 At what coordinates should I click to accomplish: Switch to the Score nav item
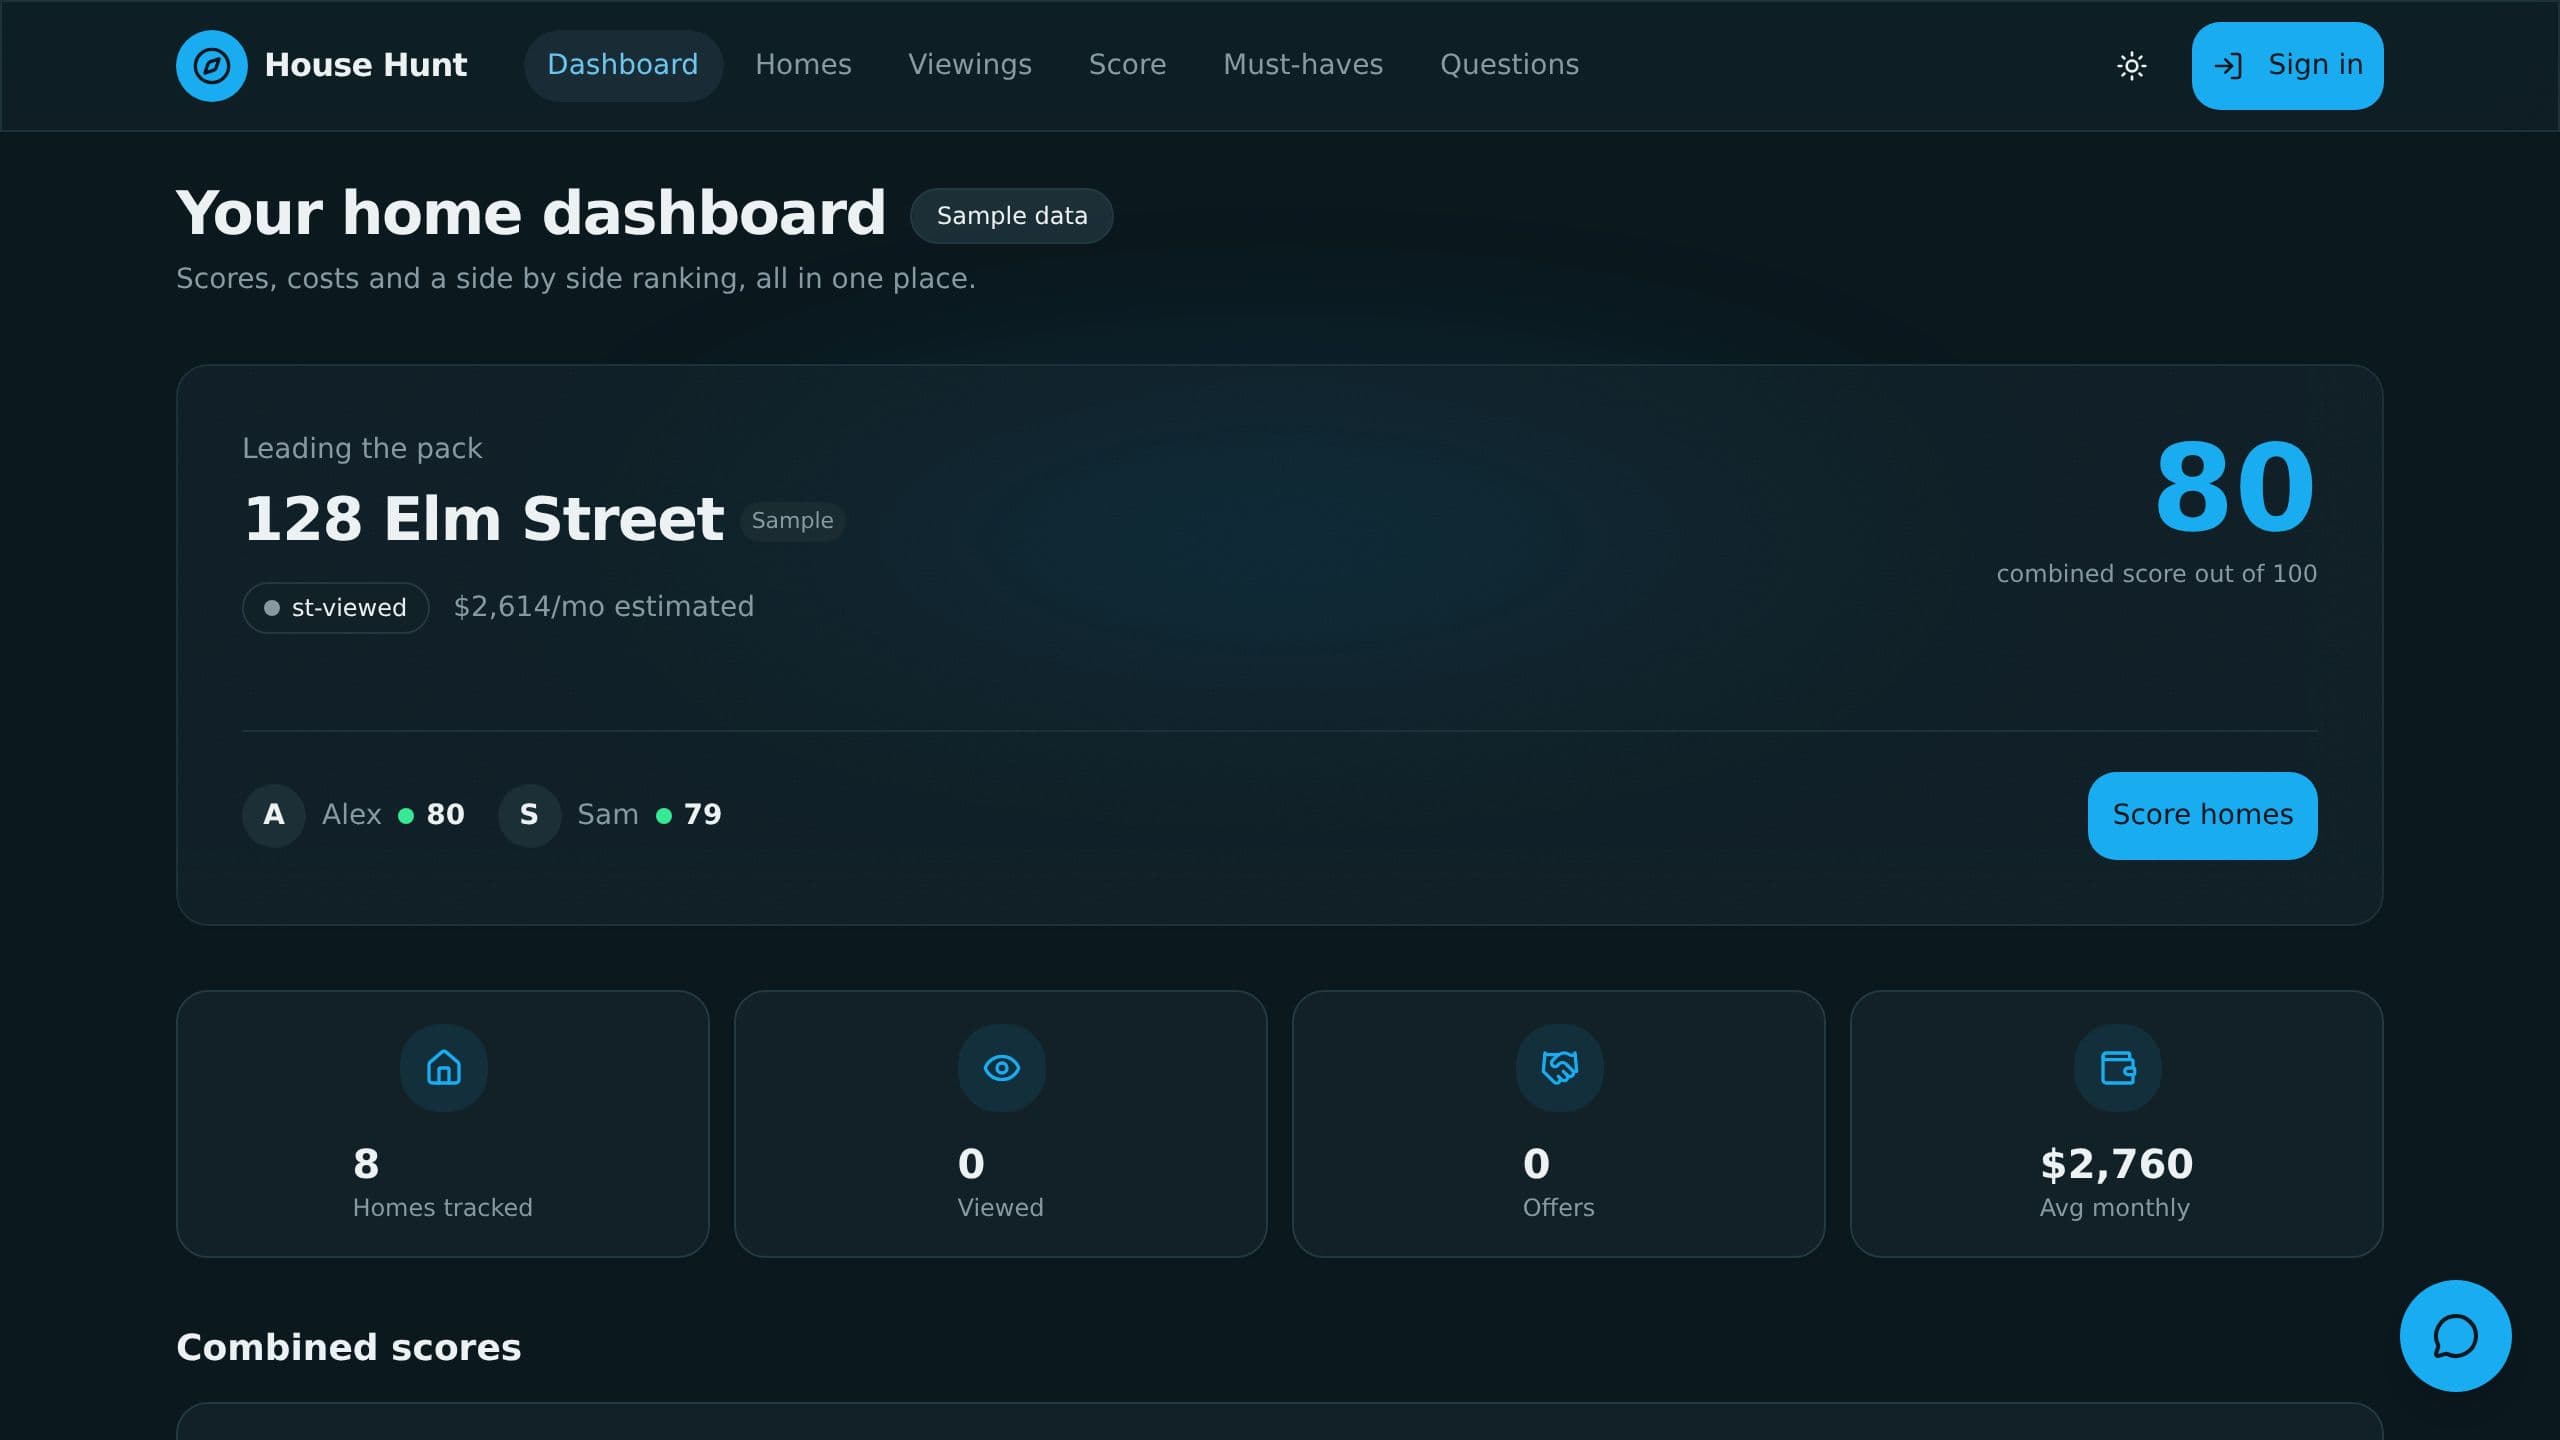(x=1127, y=65)
